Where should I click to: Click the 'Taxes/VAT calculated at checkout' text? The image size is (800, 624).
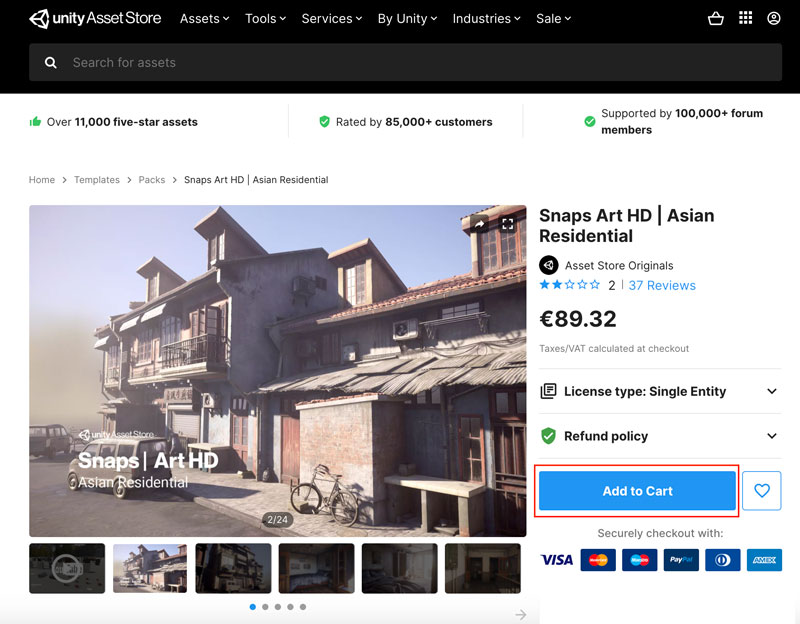[x=614, y=348]
